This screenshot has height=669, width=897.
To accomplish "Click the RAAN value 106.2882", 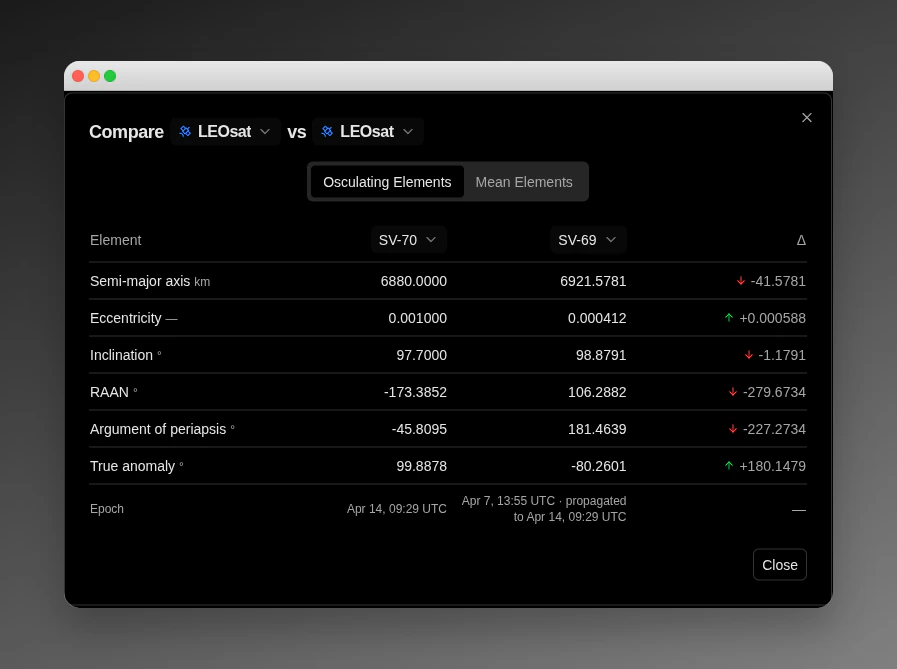I will point(597,392).
